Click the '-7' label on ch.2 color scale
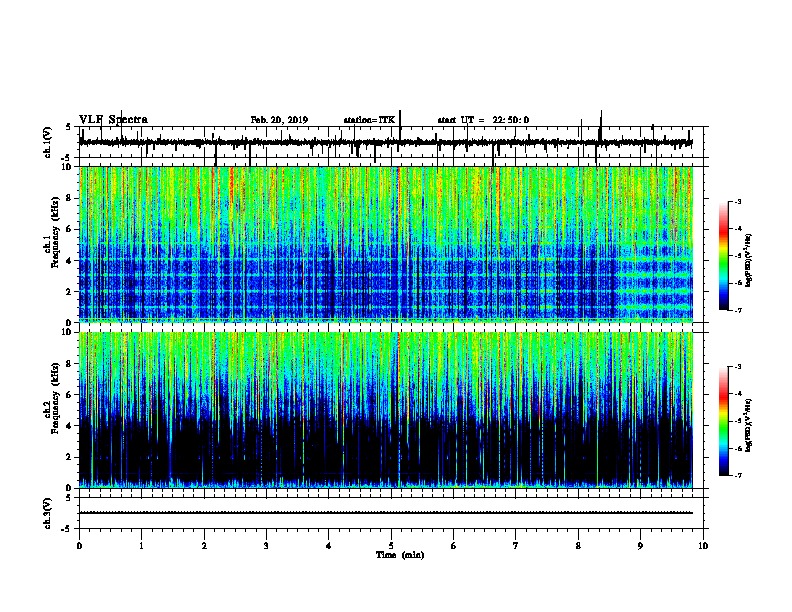The image size is (792, 612). (737, 476)
